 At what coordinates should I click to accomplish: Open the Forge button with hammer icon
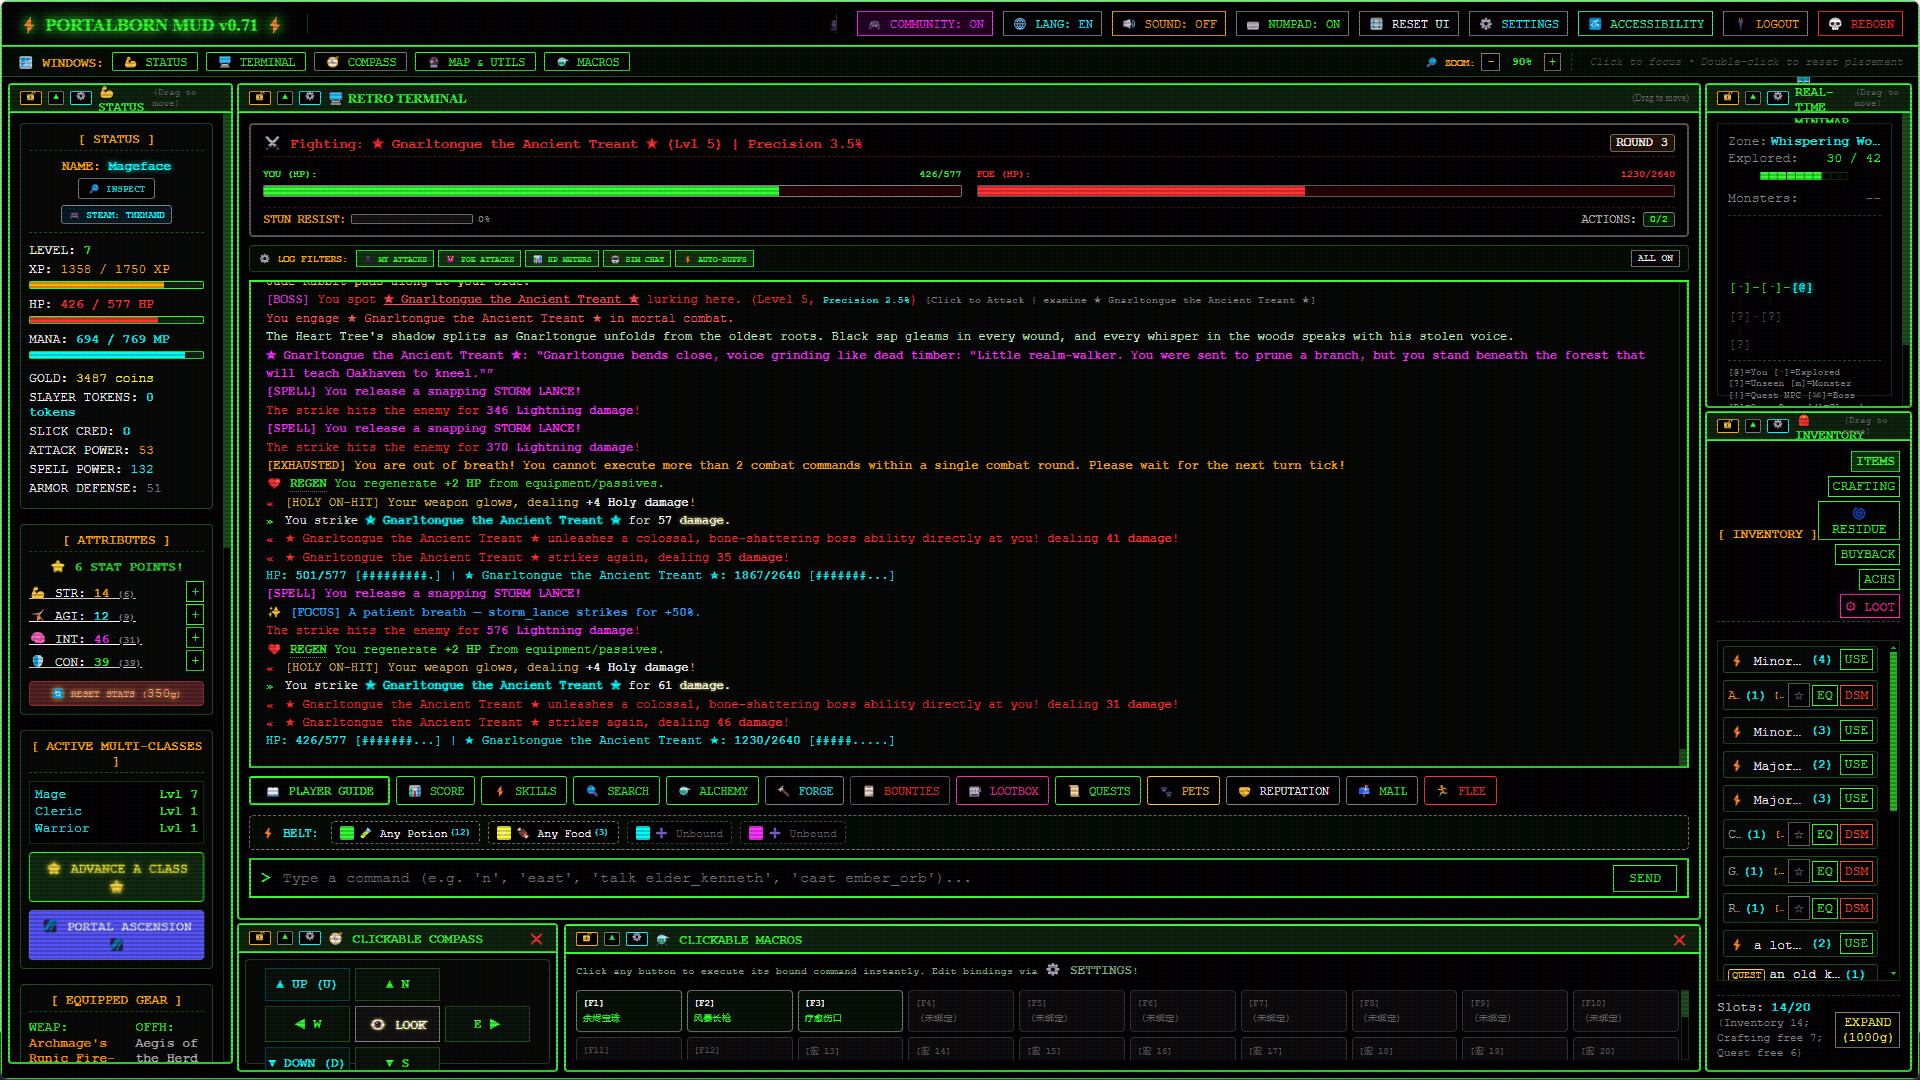click(805, 791)
